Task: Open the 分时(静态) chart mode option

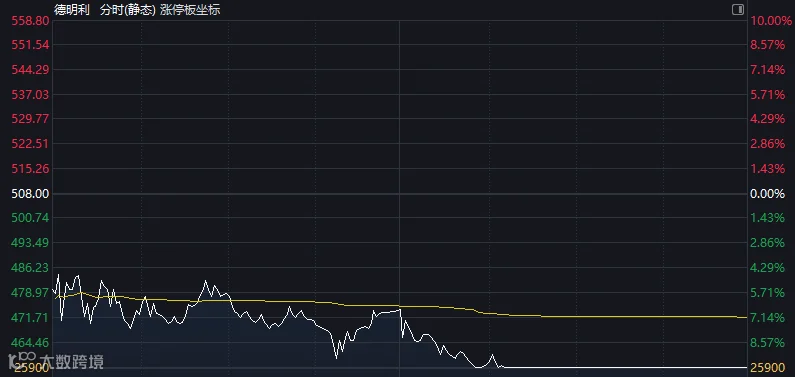Action: click(128, 10)
